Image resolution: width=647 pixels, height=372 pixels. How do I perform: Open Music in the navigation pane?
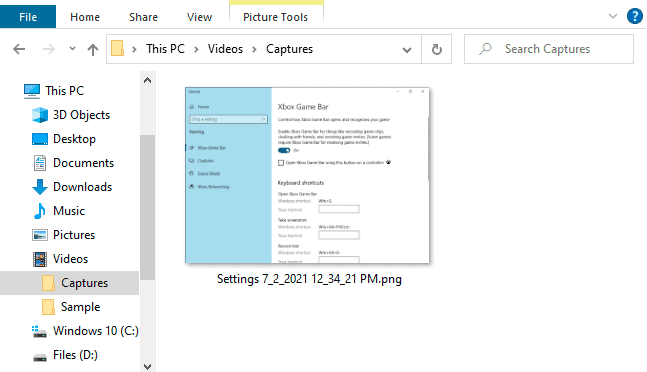pyautogui.click(x=69, y=210)
